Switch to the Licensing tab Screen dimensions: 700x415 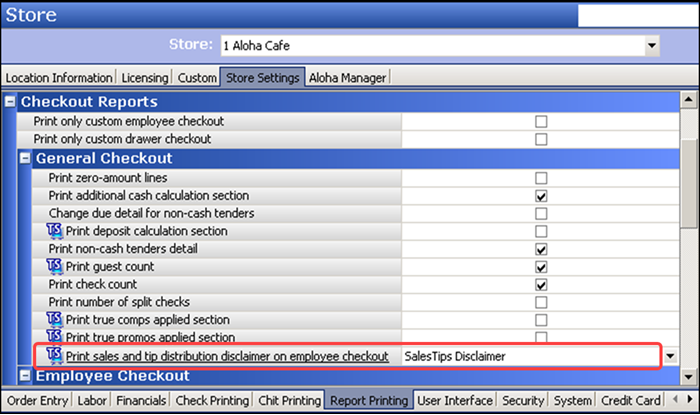click(145, 78)
